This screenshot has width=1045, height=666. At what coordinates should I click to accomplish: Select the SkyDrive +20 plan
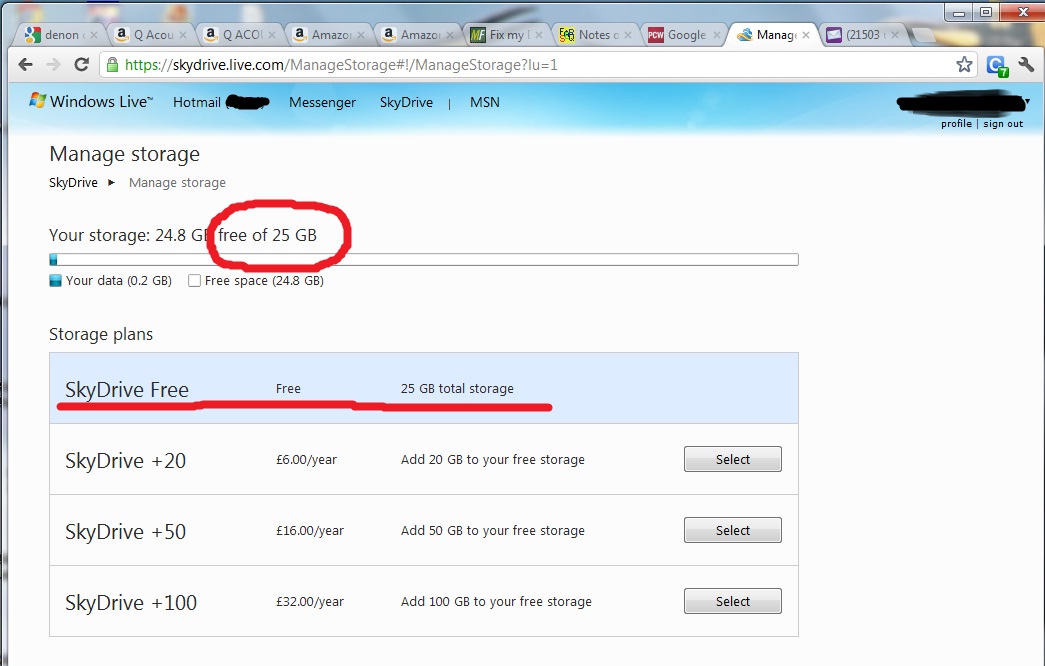[732, 459]
